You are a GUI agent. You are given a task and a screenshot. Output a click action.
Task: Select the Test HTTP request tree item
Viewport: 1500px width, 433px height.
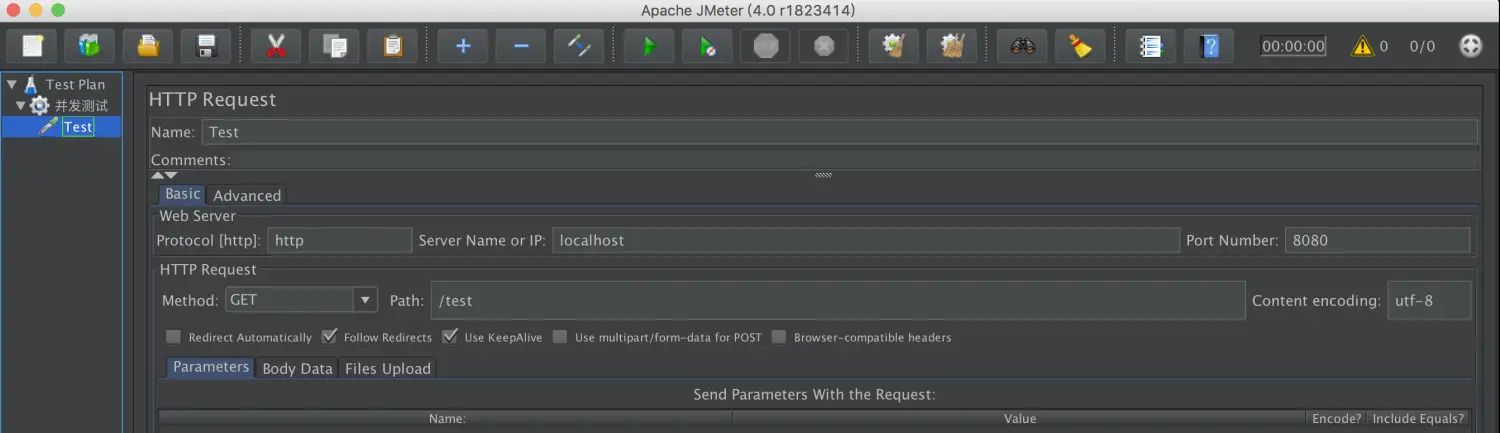point(78,127)
